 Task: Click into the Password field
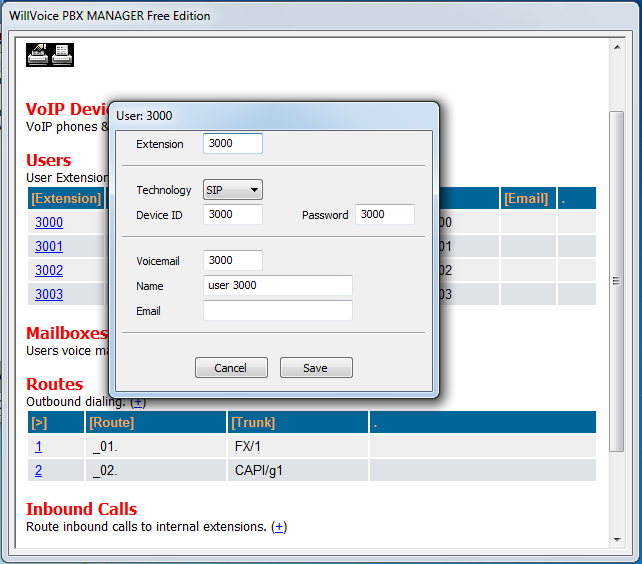[x=385, y=215]
